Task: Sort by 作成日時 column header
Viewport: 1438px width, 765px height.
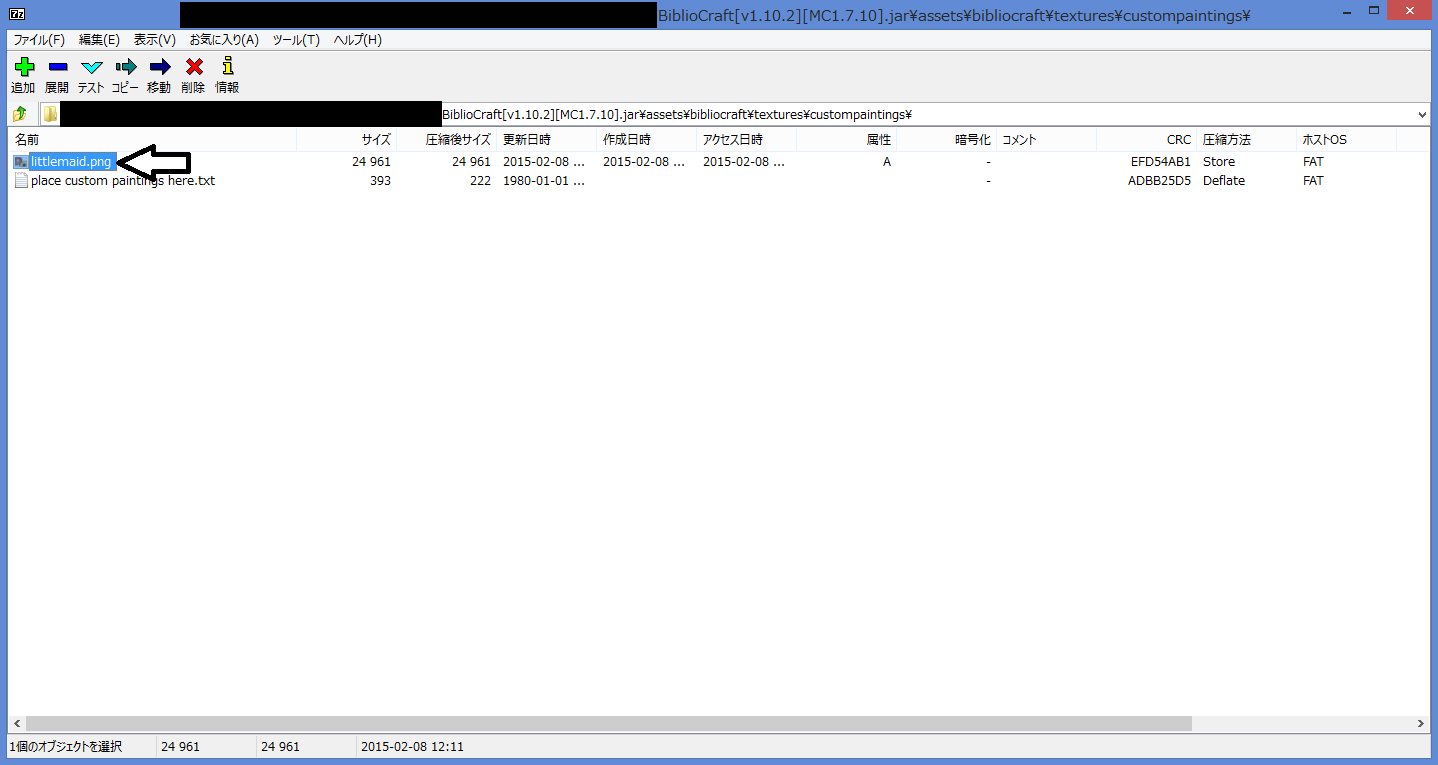Action: (646, 140)
